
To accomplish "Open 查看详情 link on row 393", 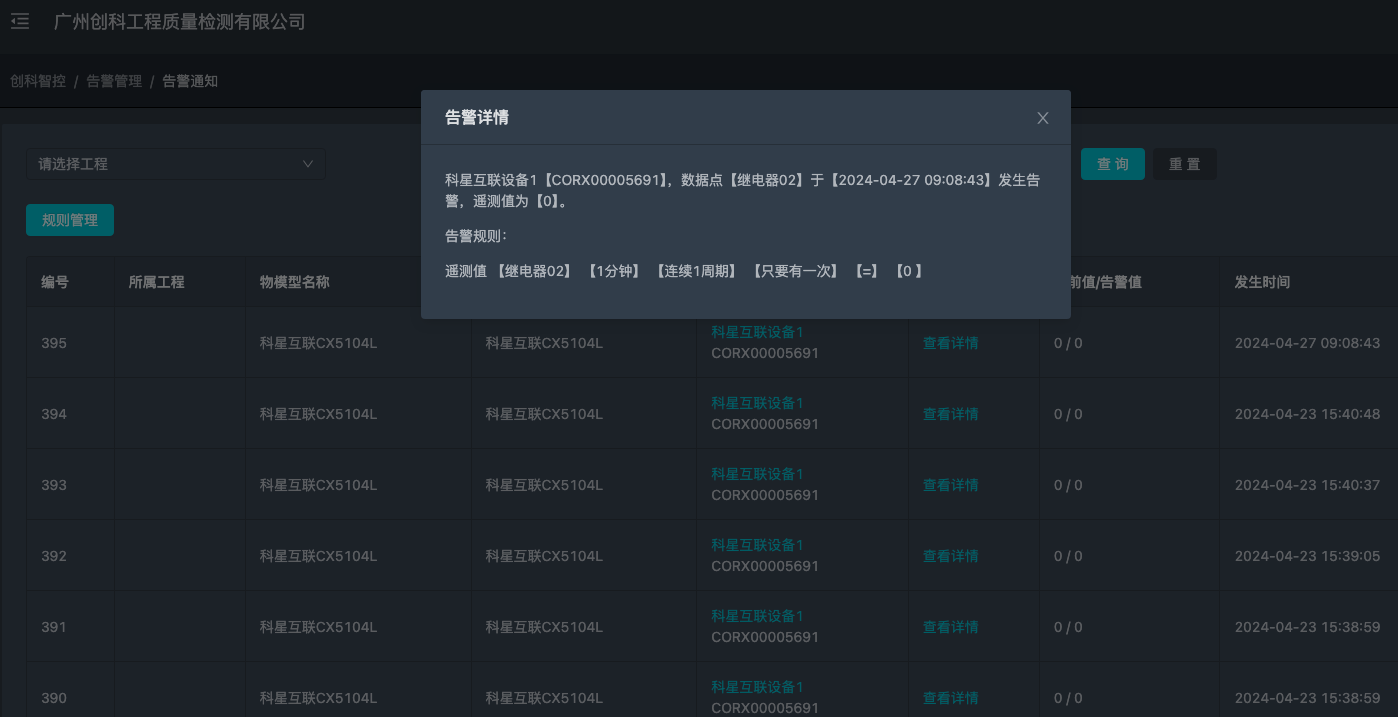I will [951, 484].
